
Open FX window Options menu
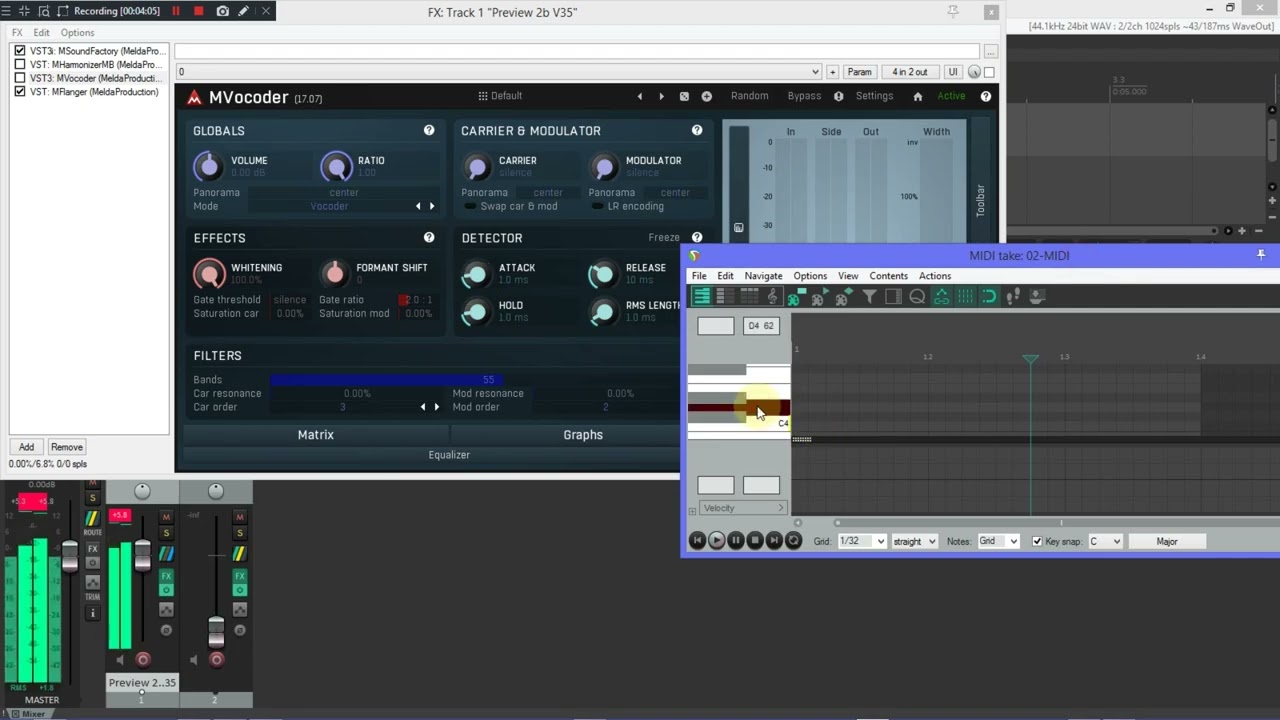tap(77, 33)
